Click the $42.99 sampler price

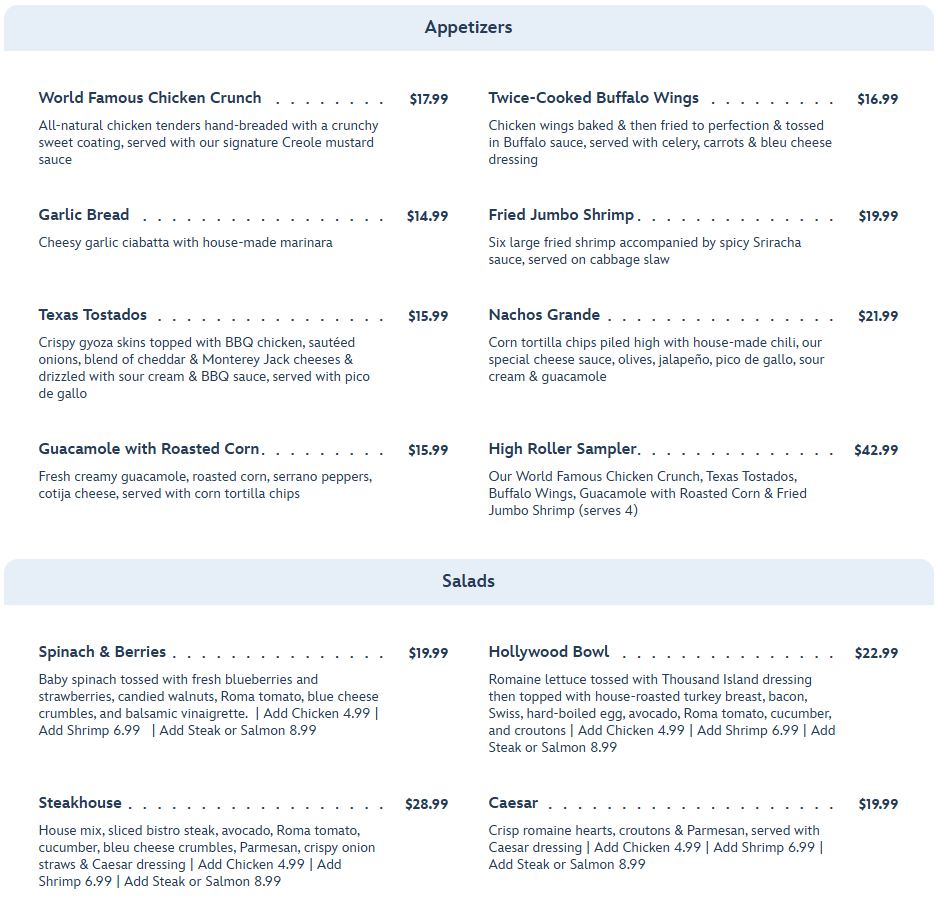click(876, 450)
